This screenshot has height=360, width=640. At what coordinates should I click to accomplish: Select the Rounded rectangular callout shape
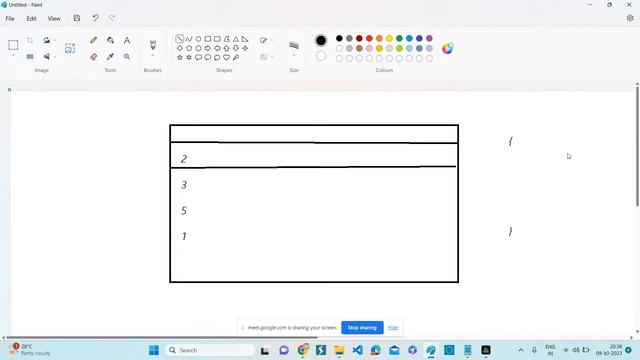pos(198,58)
